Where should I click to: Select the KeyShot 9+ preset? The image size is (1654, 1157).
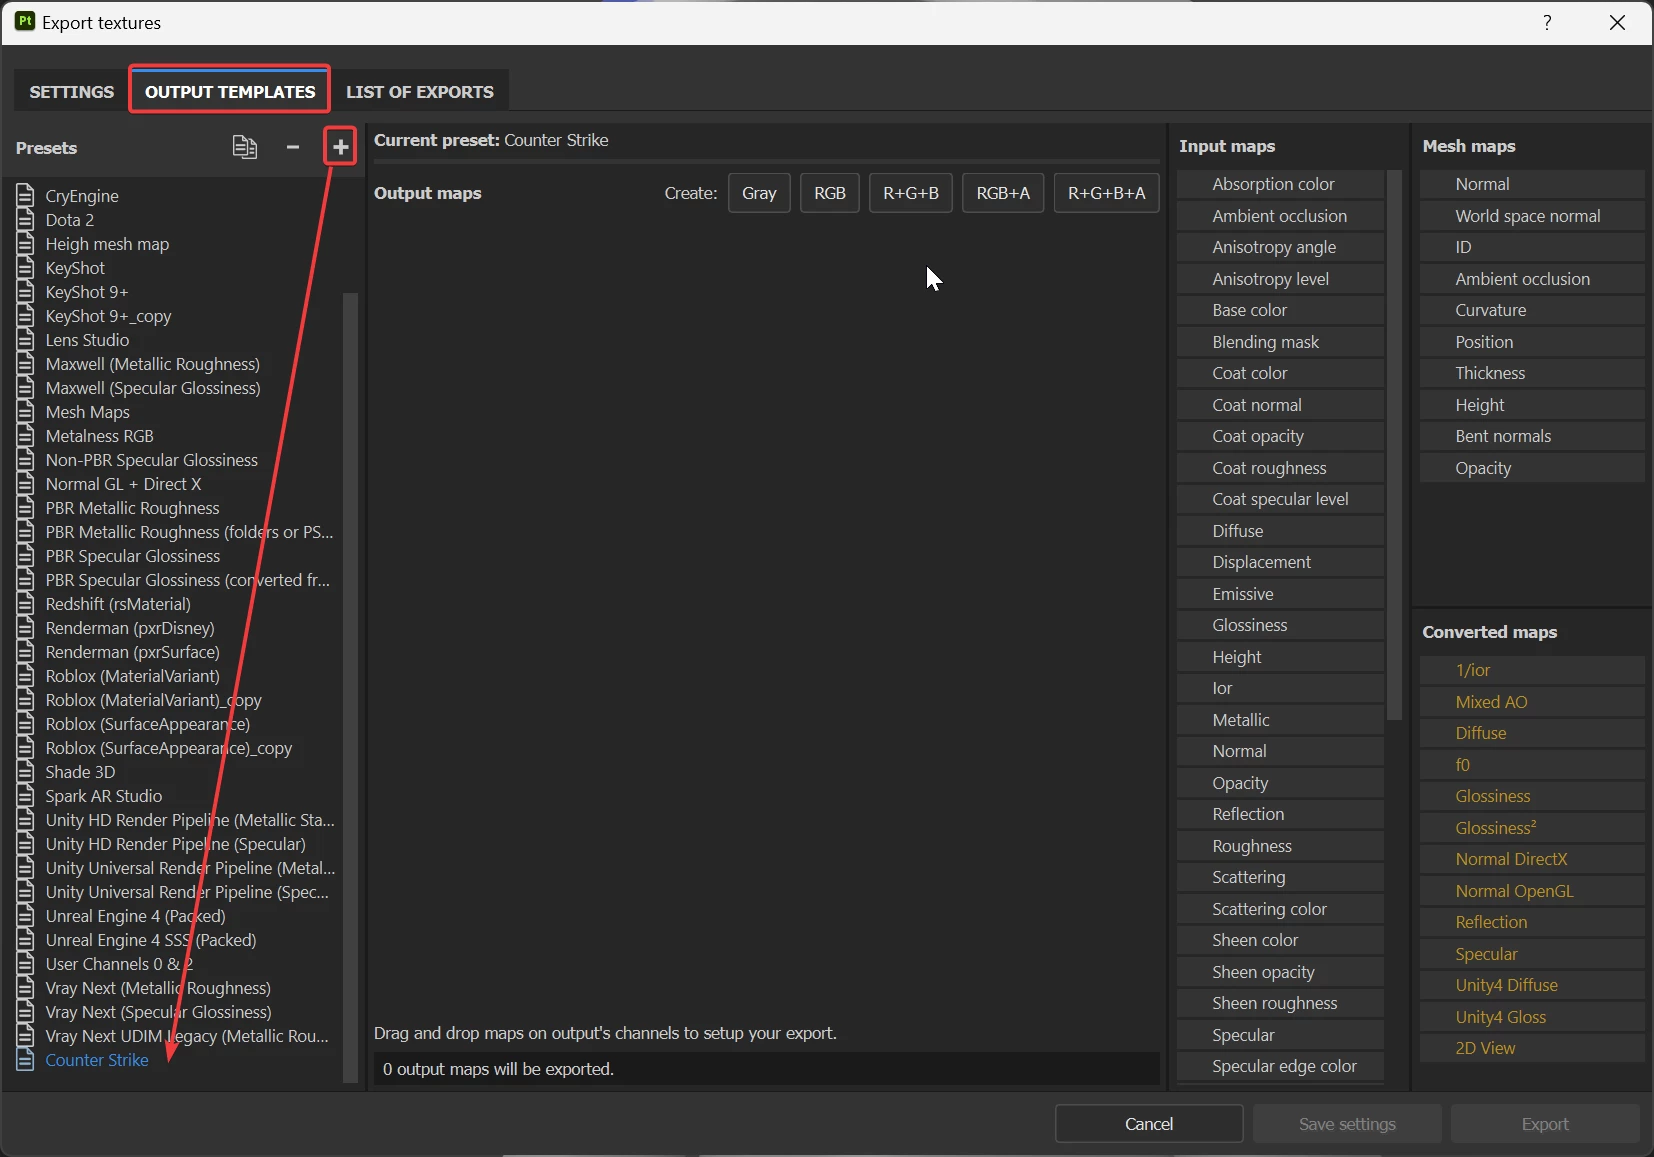tap(87, 292)
